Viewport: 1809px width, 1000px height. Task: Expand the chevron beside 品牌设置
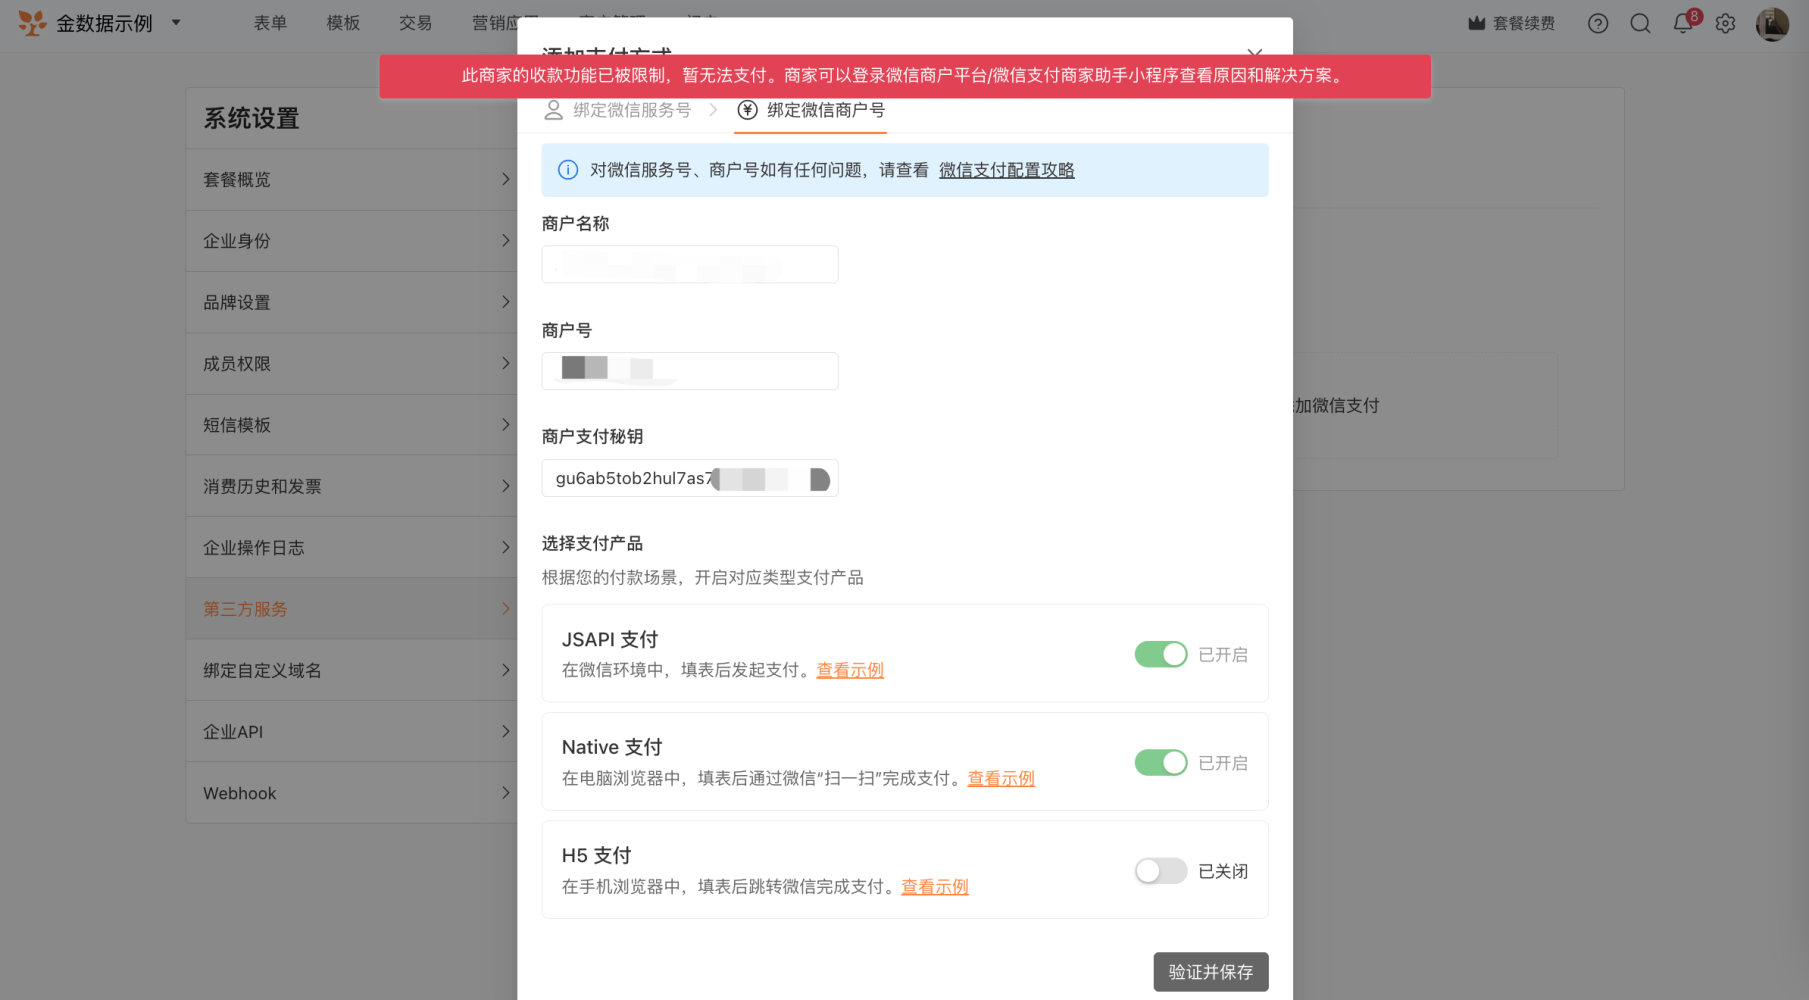tap(505, 302)
